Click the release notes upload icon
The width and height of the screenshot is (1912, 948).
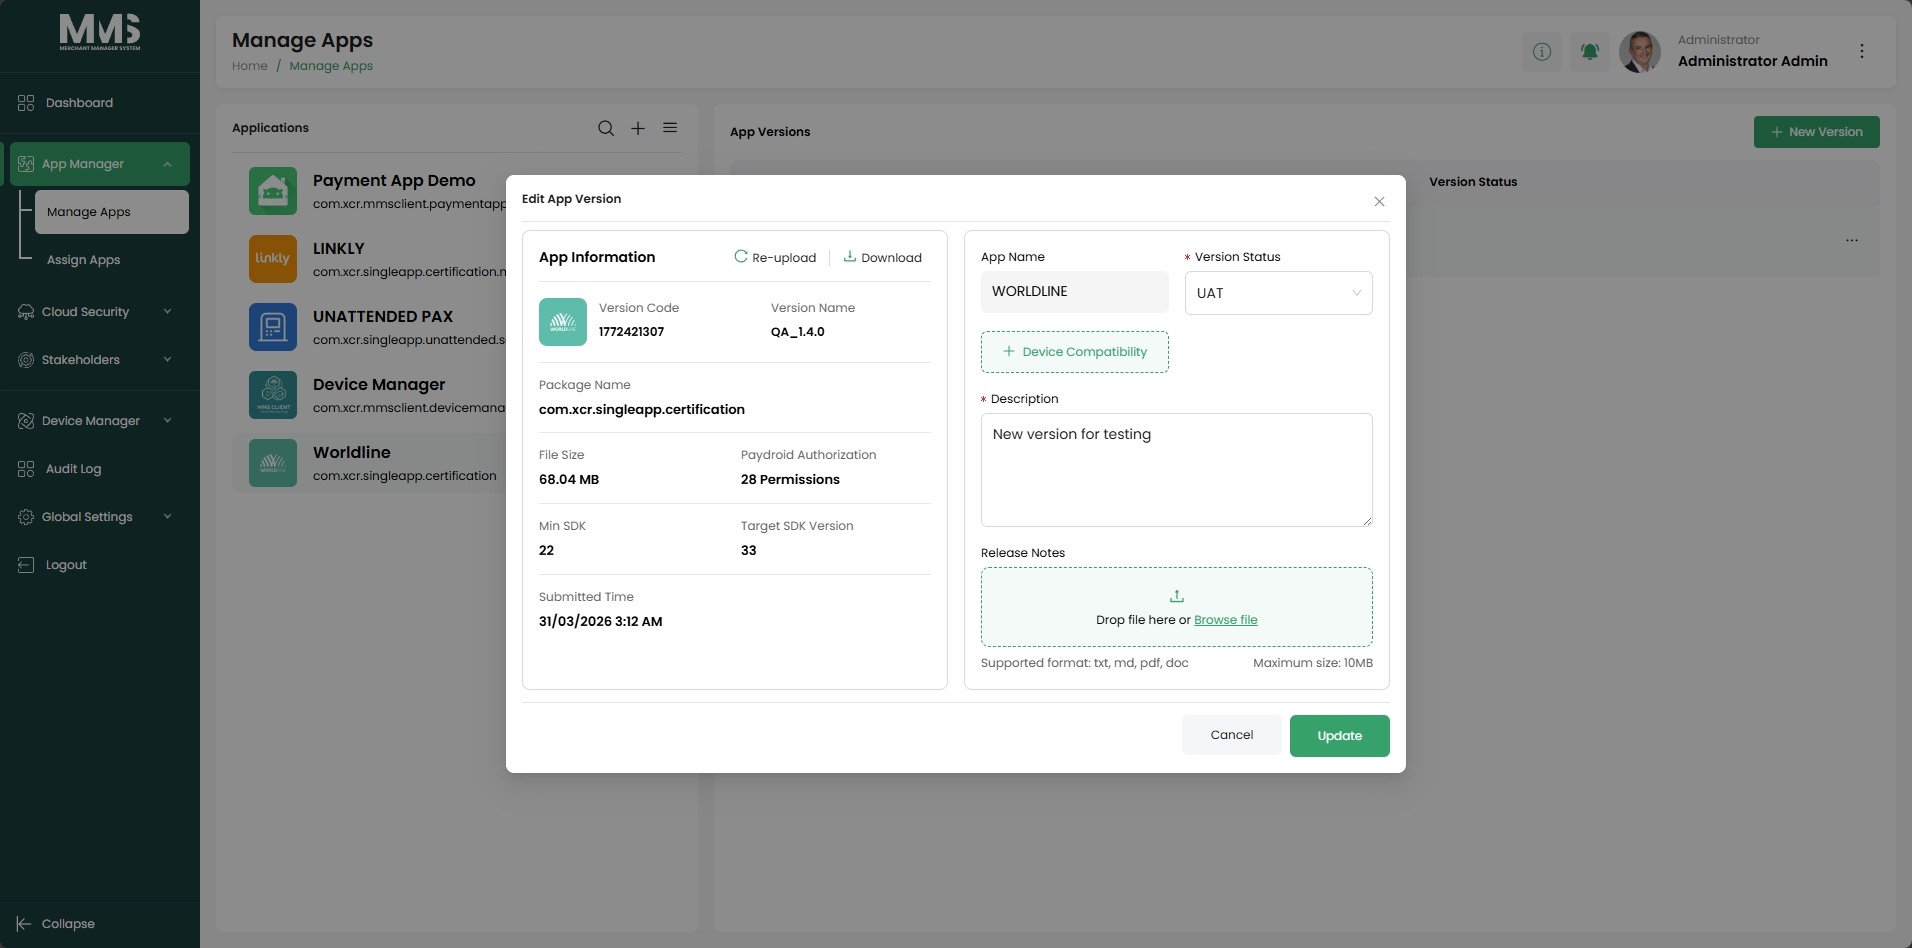point(1177,596)
